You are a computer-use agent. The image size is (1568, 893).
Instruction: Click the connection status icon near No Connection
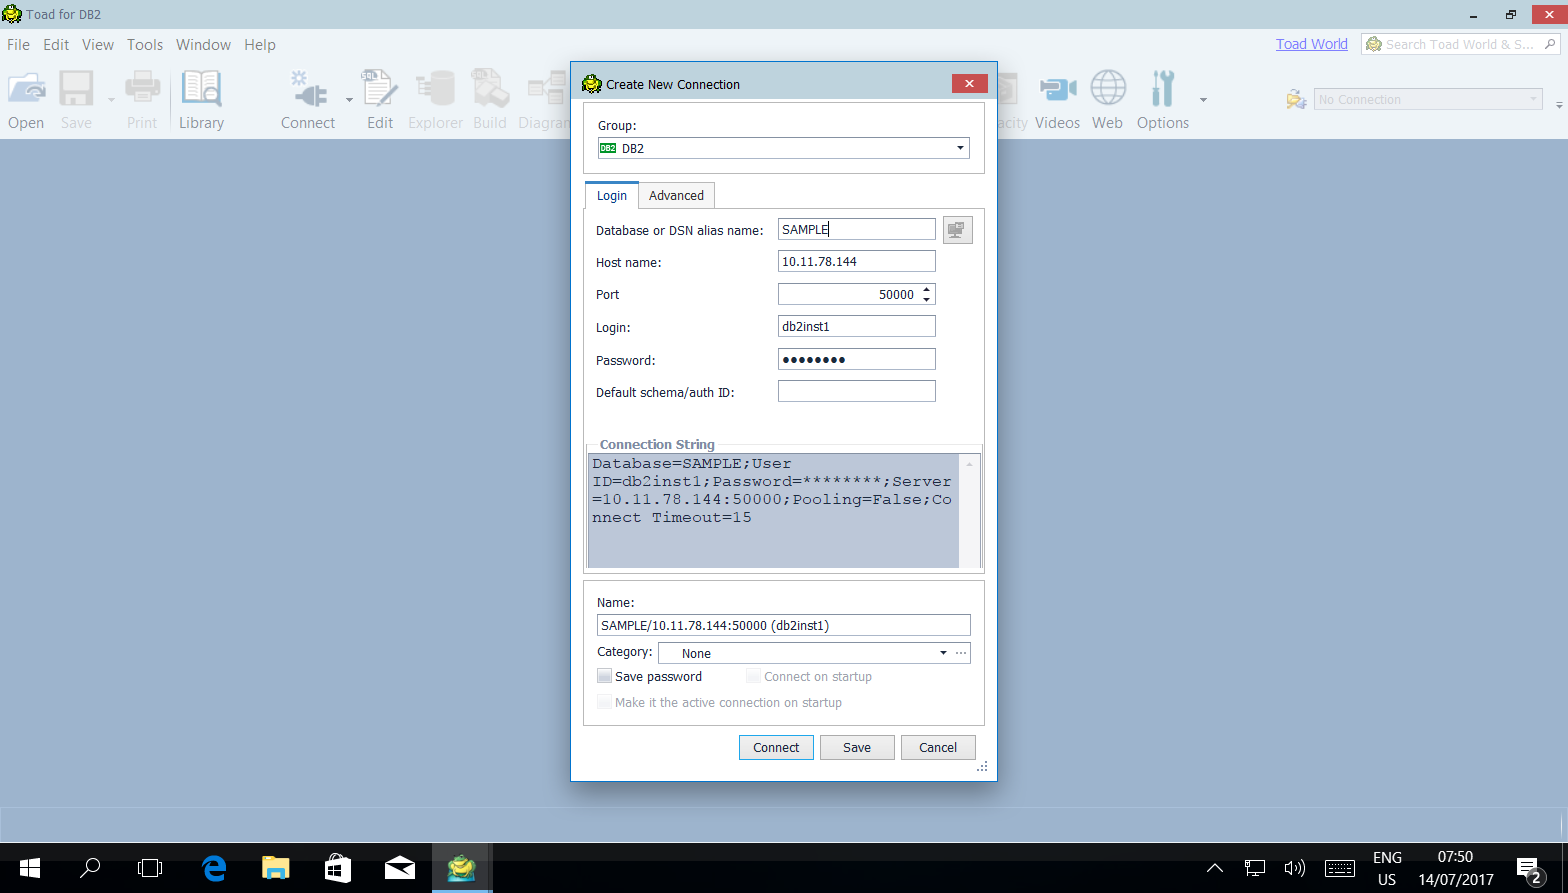point(1297,99)
